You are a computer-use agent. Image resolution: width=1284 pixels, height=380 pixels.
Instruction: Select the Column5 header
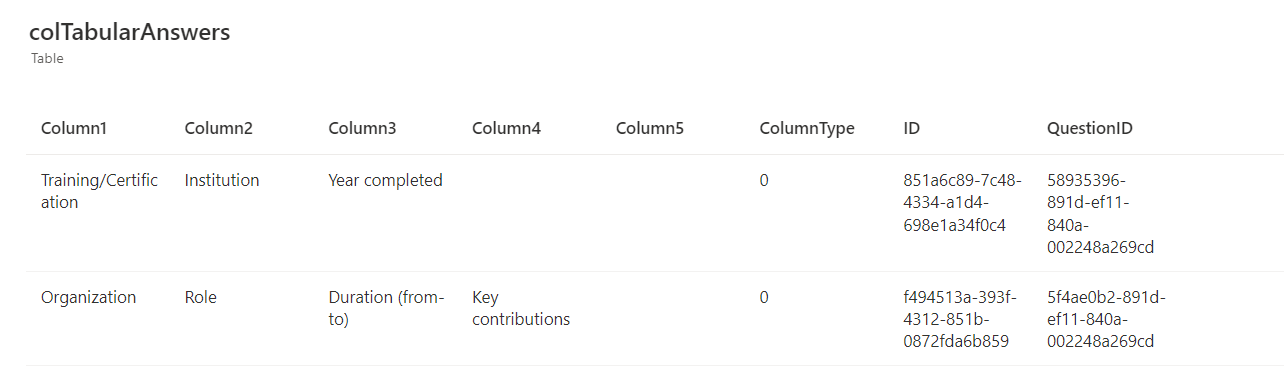650,128
